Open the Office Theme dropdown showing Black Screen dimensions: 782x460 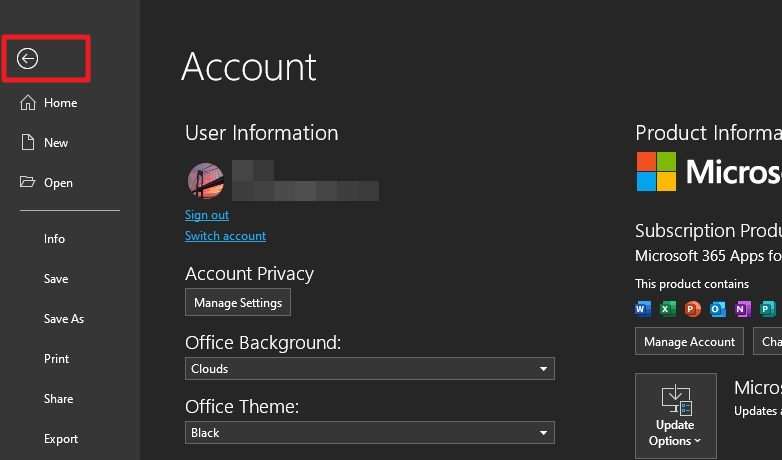tap(370, 433)
